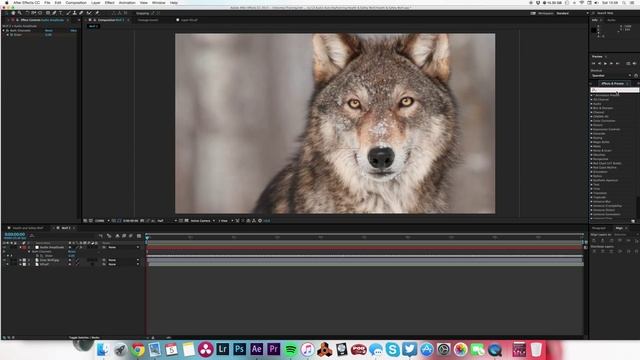Open the Animation menu
Image resolution: width=640 pixels, height=360 pixels.
pyautogui.click(x=127, y=3)
